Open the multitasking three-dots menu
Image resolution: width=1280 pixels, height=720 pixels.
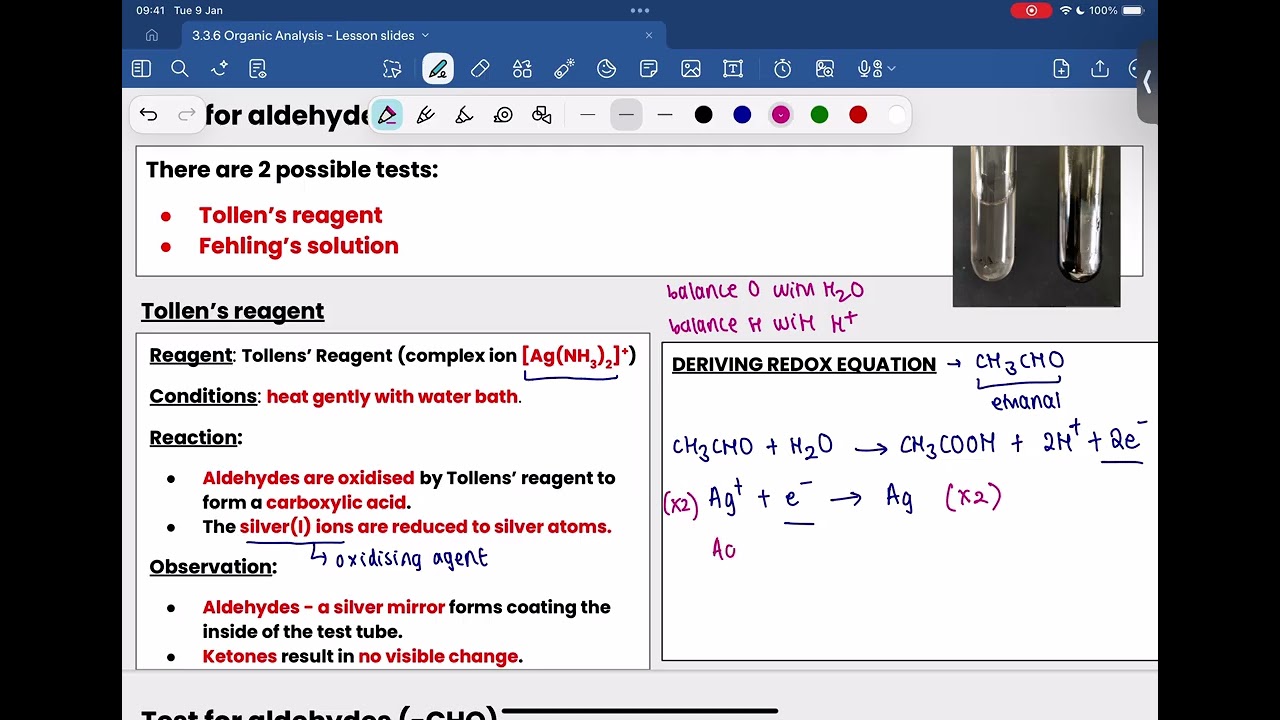(x=640, y=10)
